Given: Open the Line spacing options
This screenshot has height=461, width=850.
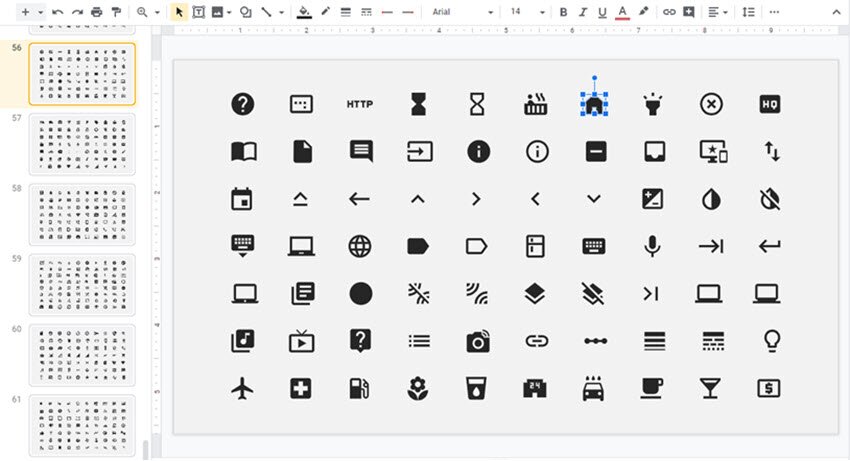Looking at the screenshot, I should click(x=749, y=12).
